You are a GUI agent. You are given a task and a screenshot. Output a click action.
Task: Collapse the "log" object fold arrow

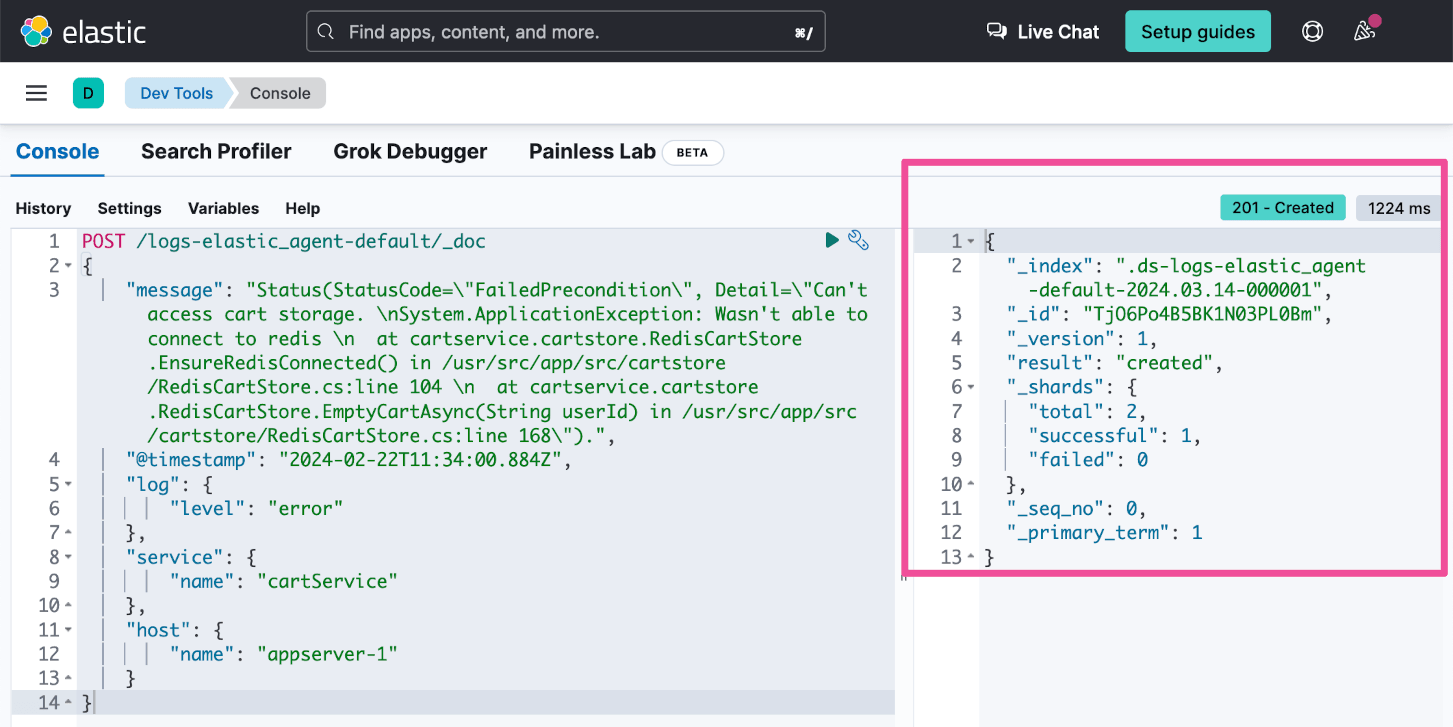[68, 484]
